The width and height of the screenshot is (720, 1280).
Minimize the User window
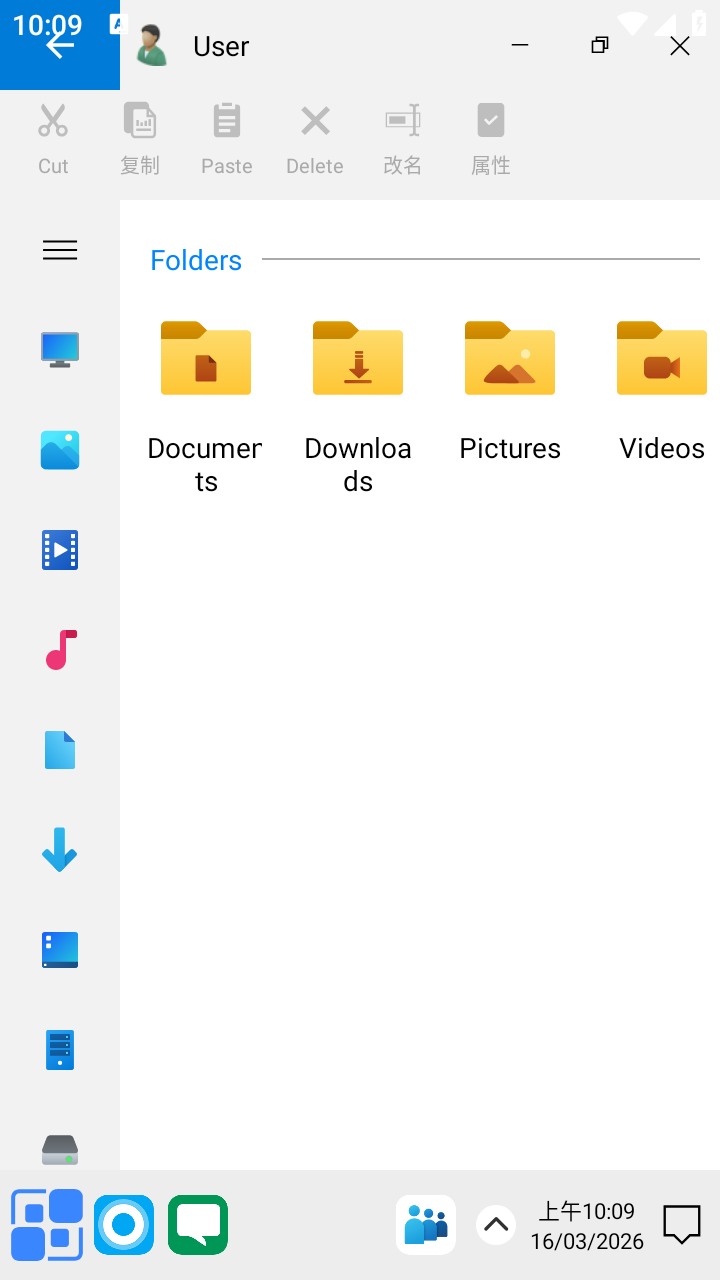coord(519,45)
